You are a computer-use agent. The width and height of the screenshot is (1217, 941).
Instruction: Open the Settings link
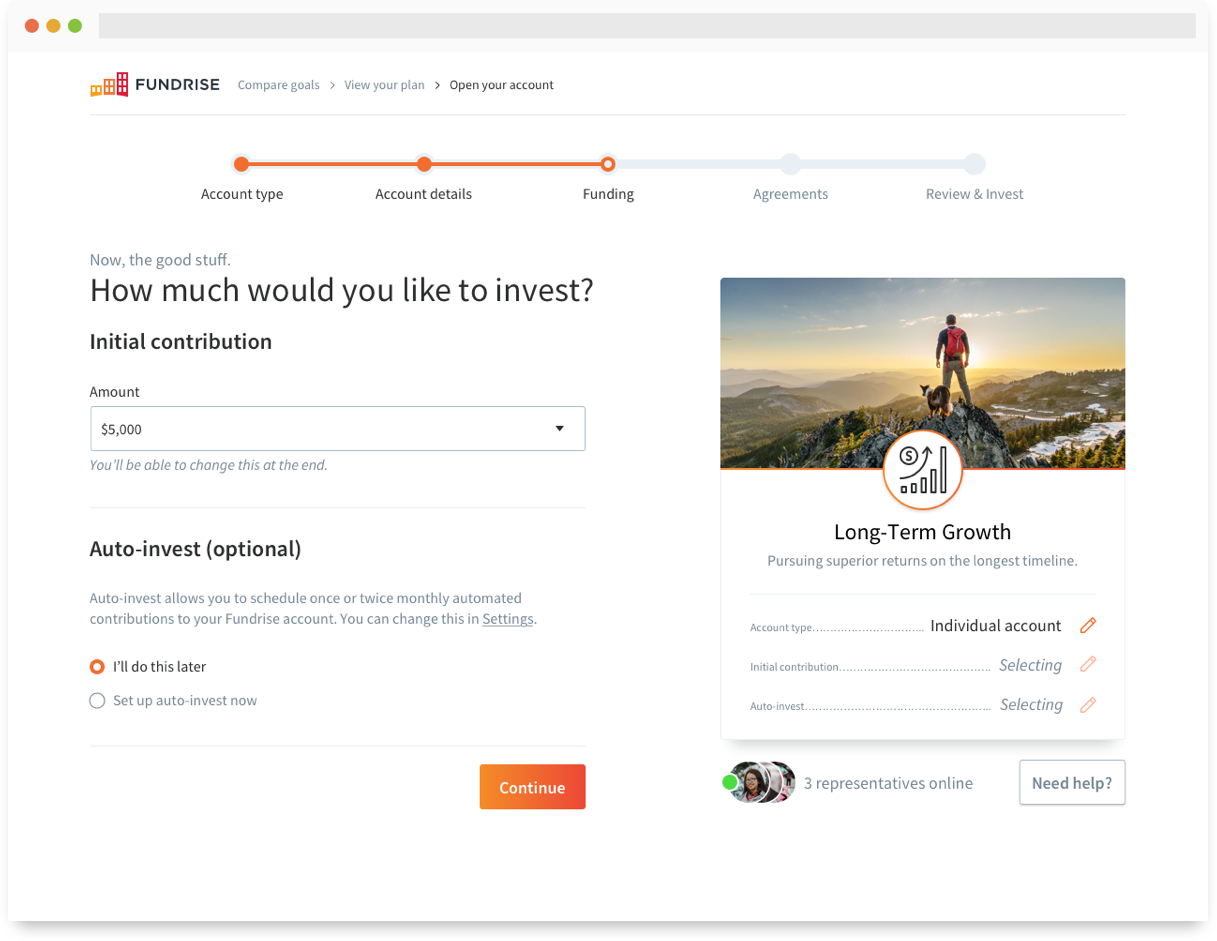(x=507, y=619)
